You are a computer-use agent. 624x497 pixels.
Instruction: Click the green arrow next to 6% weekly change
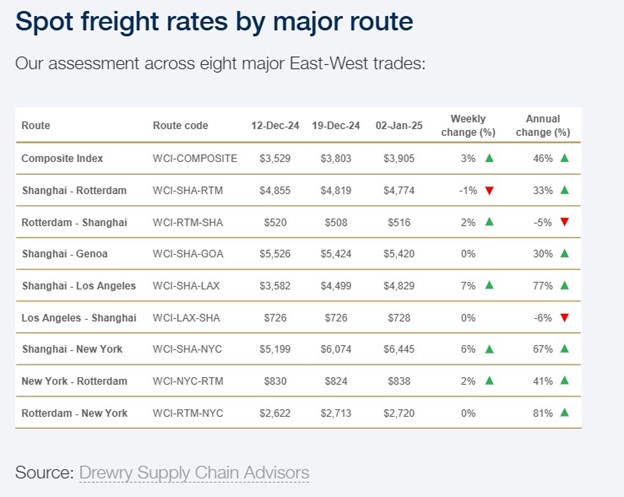[489, 349]
